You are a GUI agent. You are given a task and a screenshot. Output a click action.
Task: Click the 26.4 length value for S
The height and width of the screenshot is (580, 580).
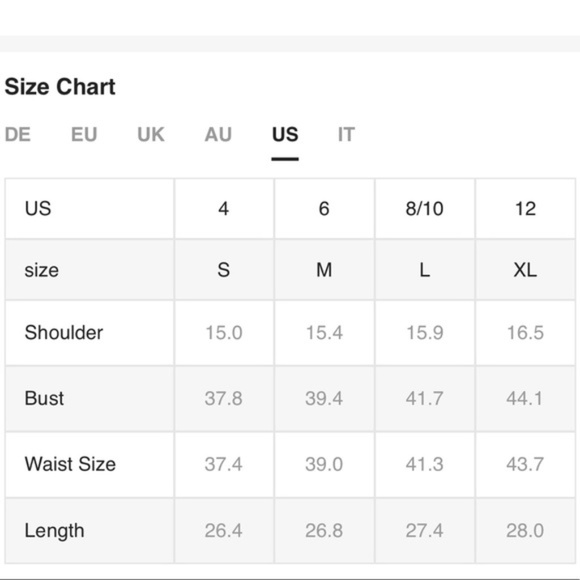[224, 530]
